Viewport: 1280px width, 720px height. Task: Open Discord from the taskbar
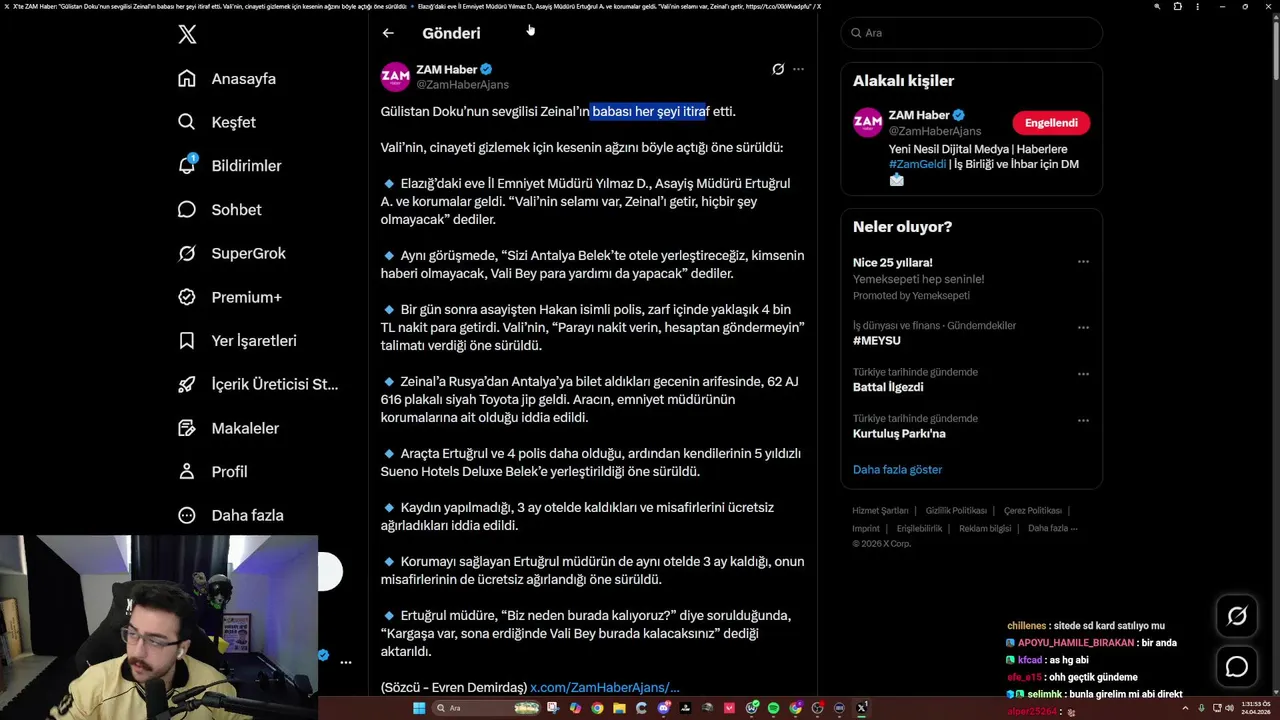pos(664,708)
